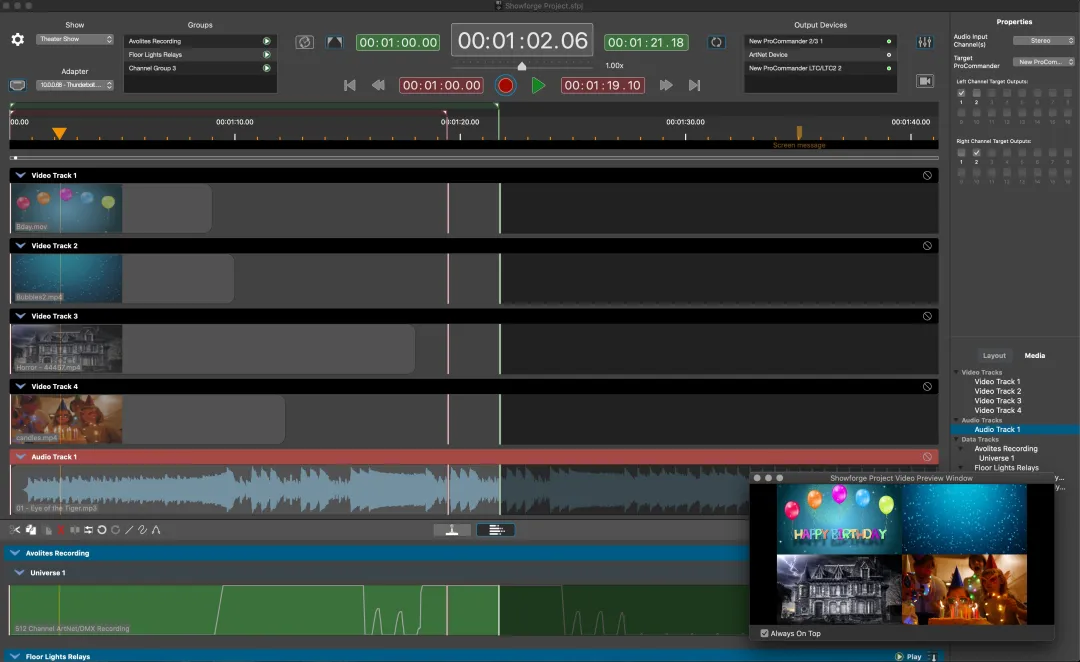
Task: Disable Video Track 4 with its mute icon
Action: 927,386
